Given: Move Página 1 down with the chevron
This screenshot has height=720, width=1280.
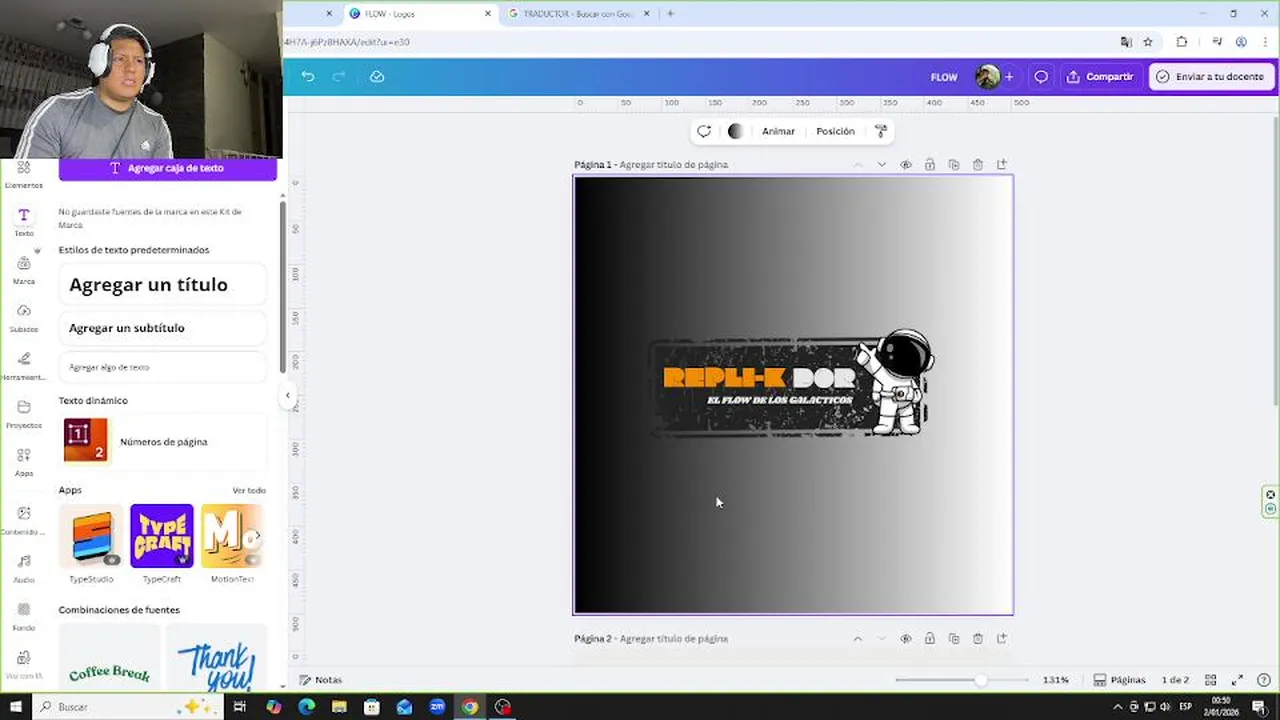Looking at the screenshot, I should pyautogui.click(x=881, y=165).
